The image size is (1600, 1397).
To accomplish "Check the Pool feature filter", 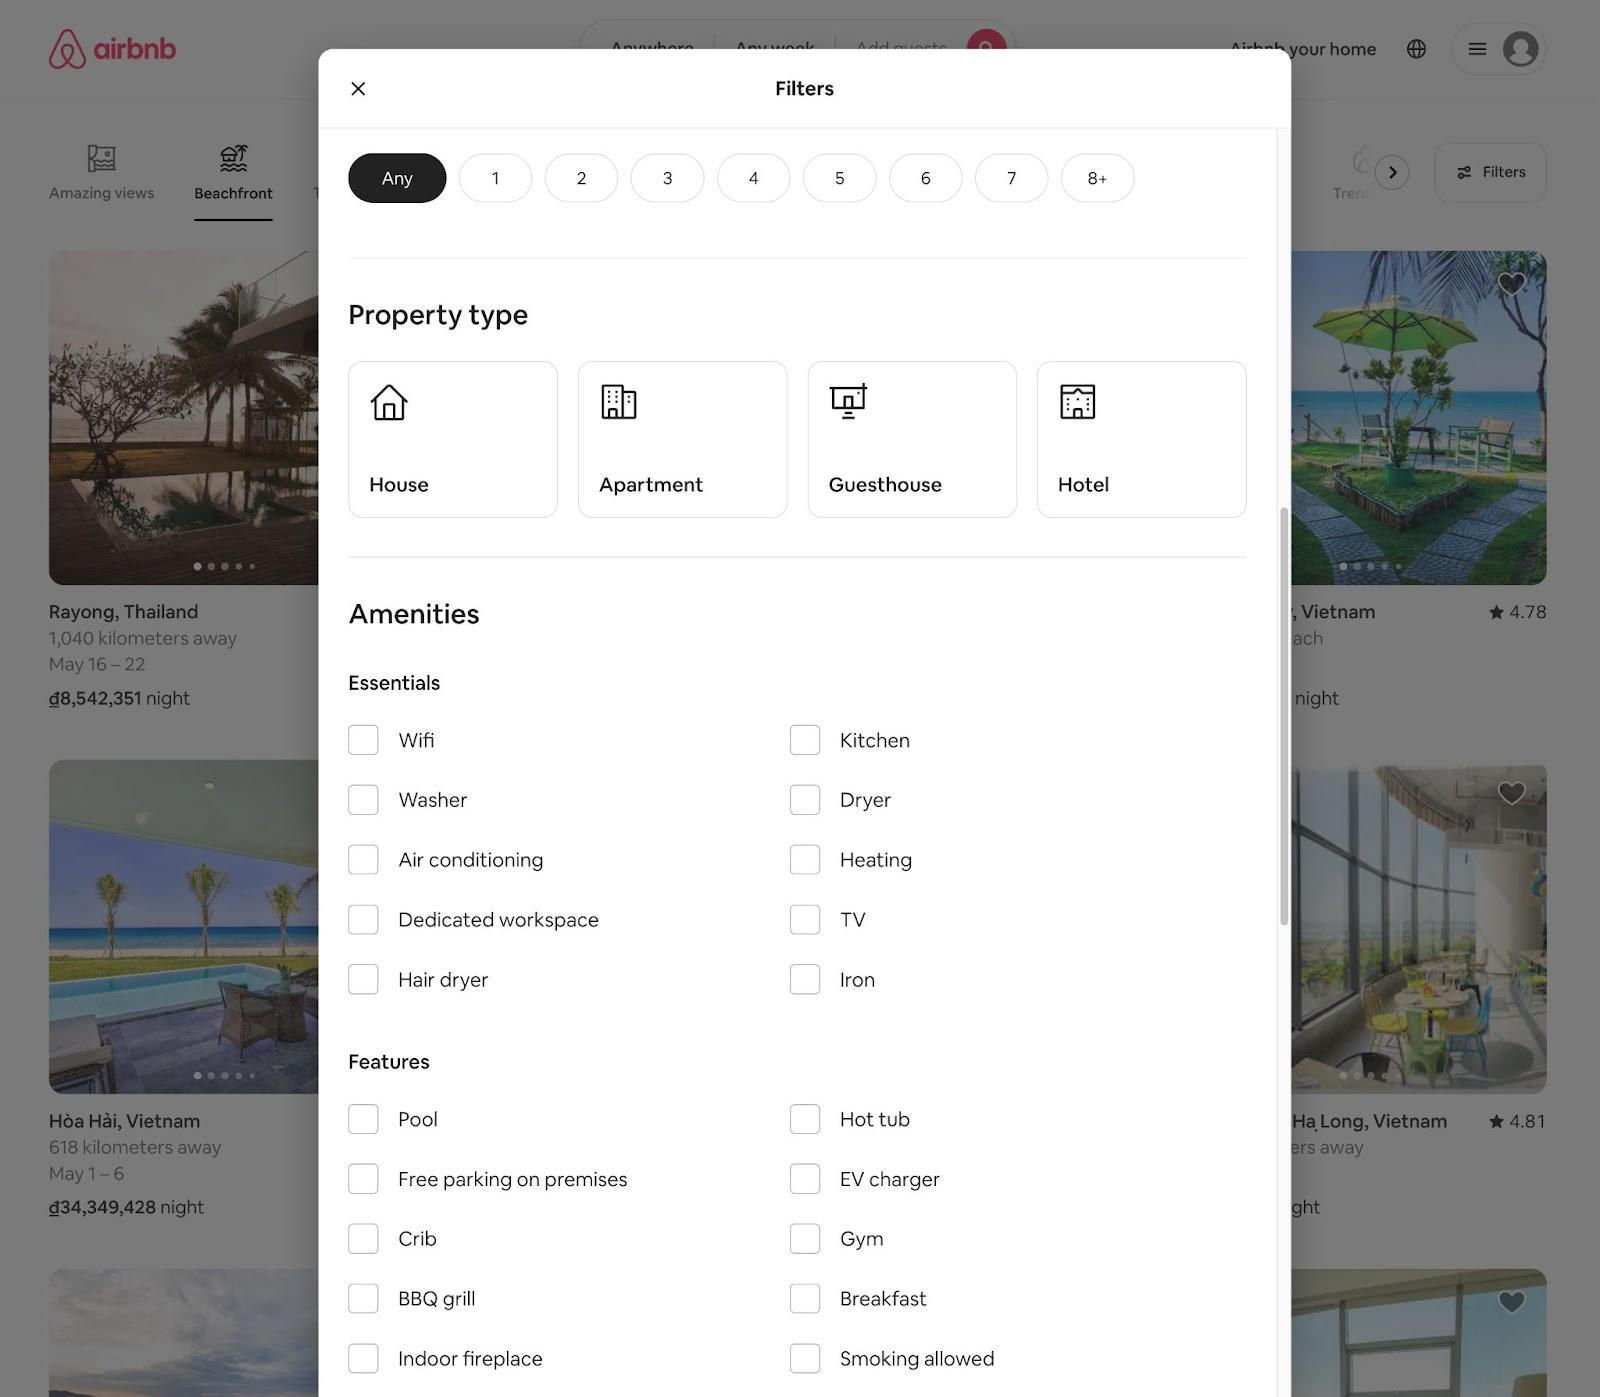I will [x=363, y=1119].
